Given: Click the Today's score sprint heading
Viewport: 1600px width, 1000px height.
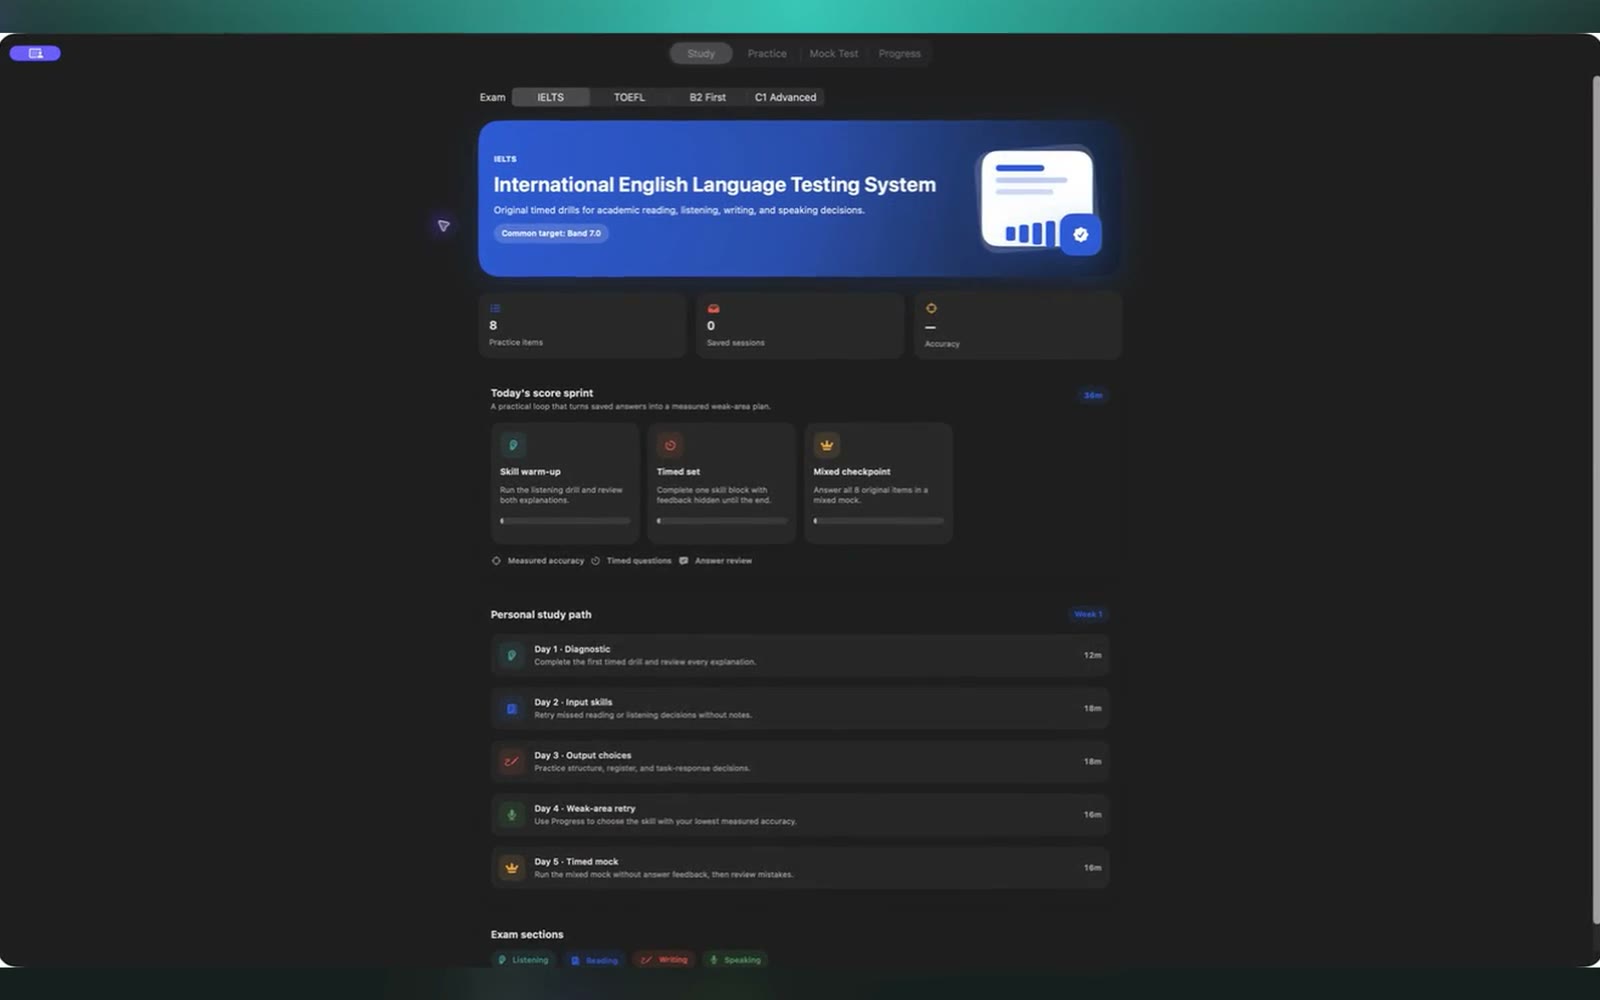Looking at the screenshot, I should click(541, 393).
